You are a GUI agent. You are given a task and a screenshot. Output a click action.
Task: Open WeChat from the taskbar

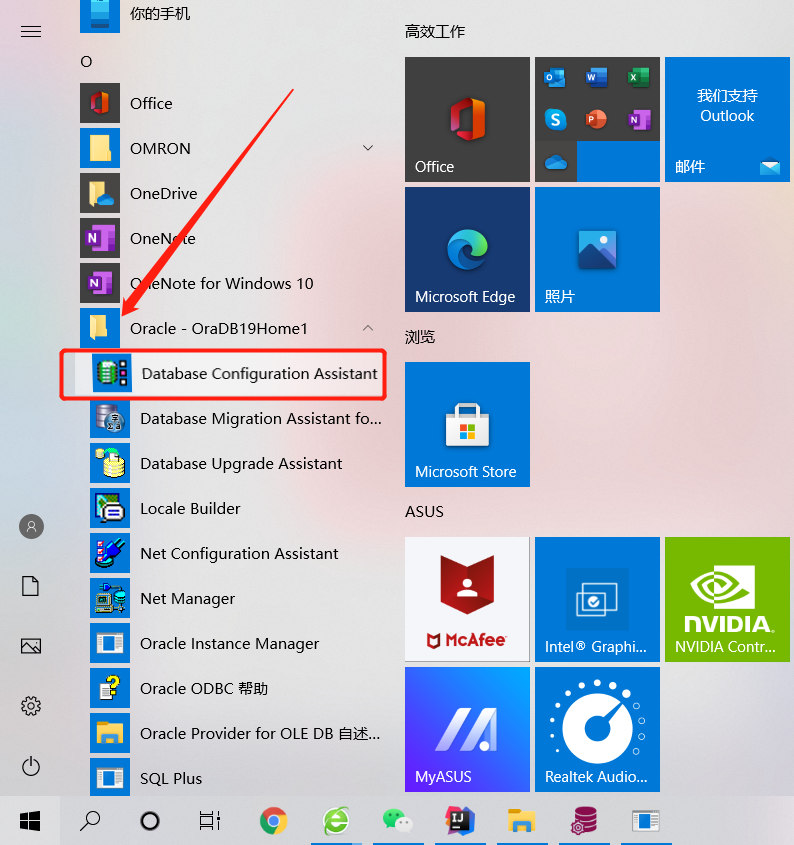click(397, 821)
